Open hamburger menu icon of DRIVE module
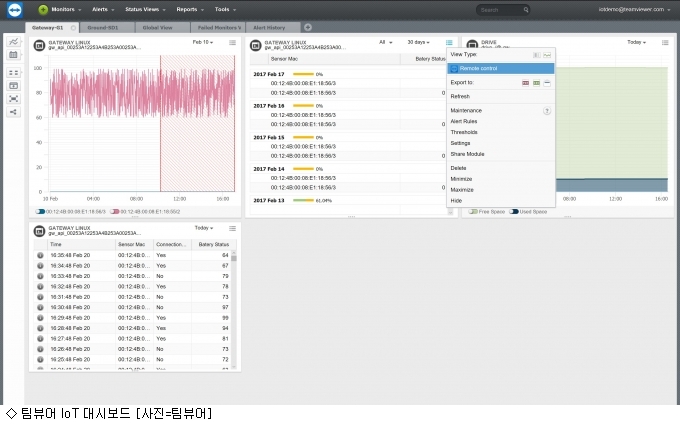Viewport: 680px width, 425px height. pos(665,42)
